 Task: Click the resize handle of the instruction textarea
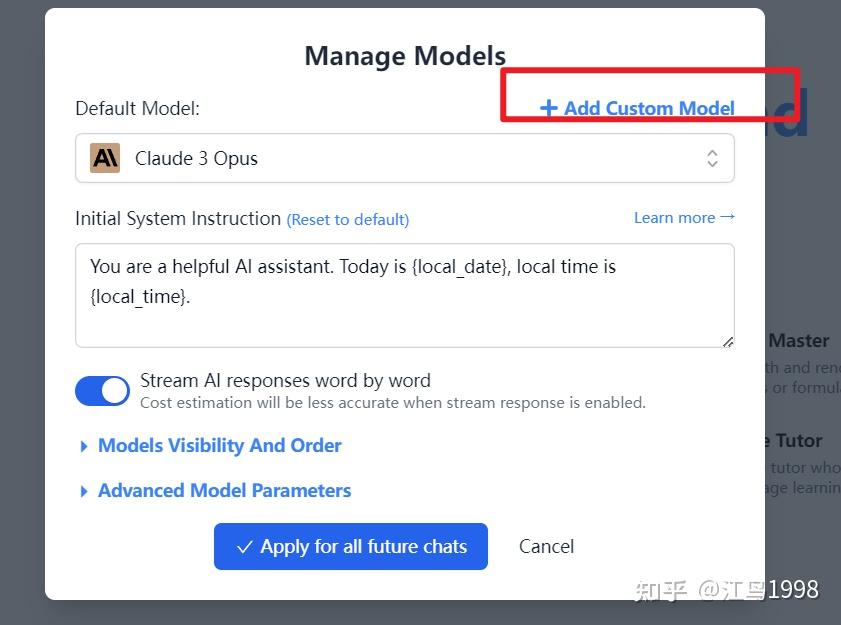(x=727, y=341)
